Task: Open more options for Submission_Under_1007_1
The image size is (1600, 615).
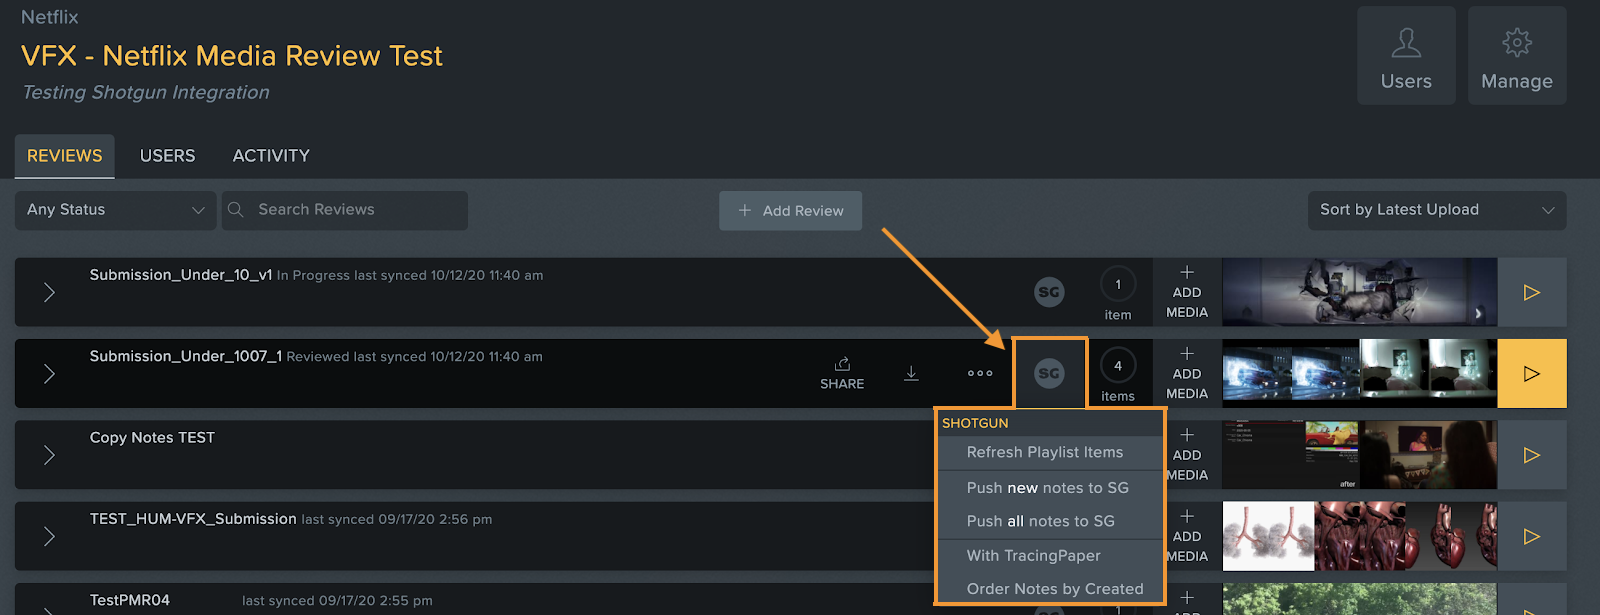Action: click(x=980, y=373)
